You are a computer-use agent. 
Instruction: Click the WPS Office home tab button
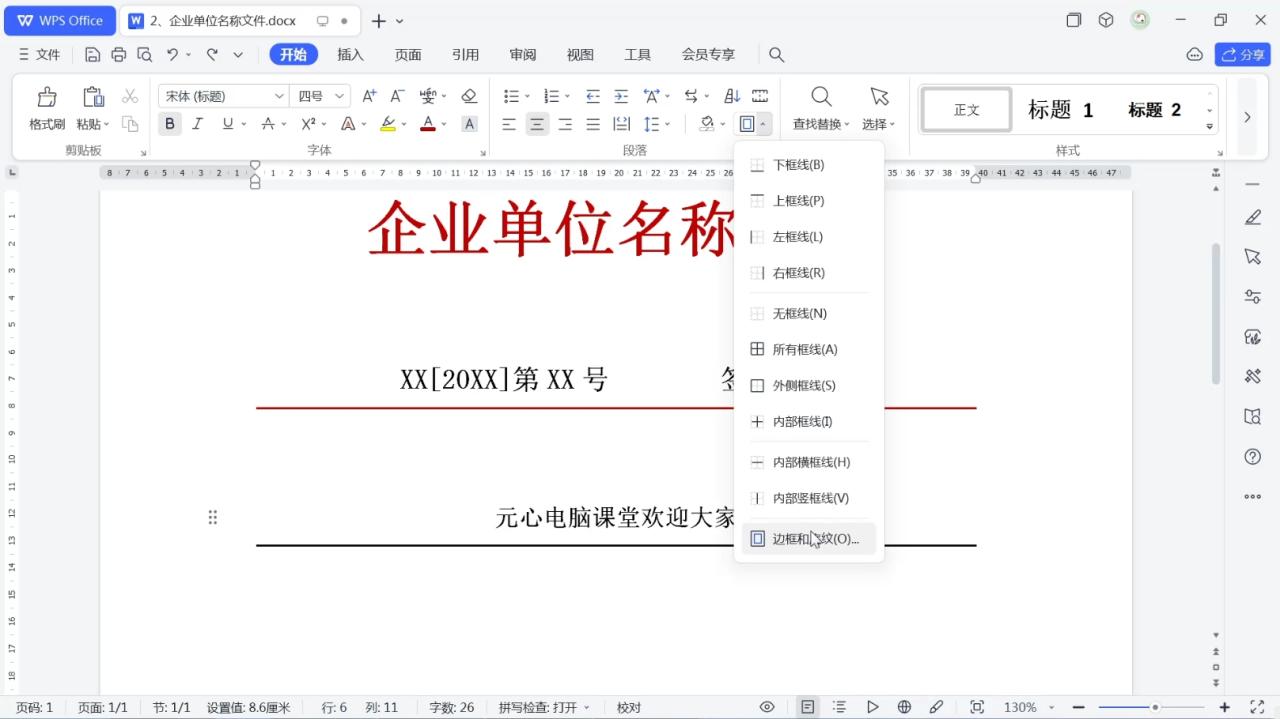[61, 20]
